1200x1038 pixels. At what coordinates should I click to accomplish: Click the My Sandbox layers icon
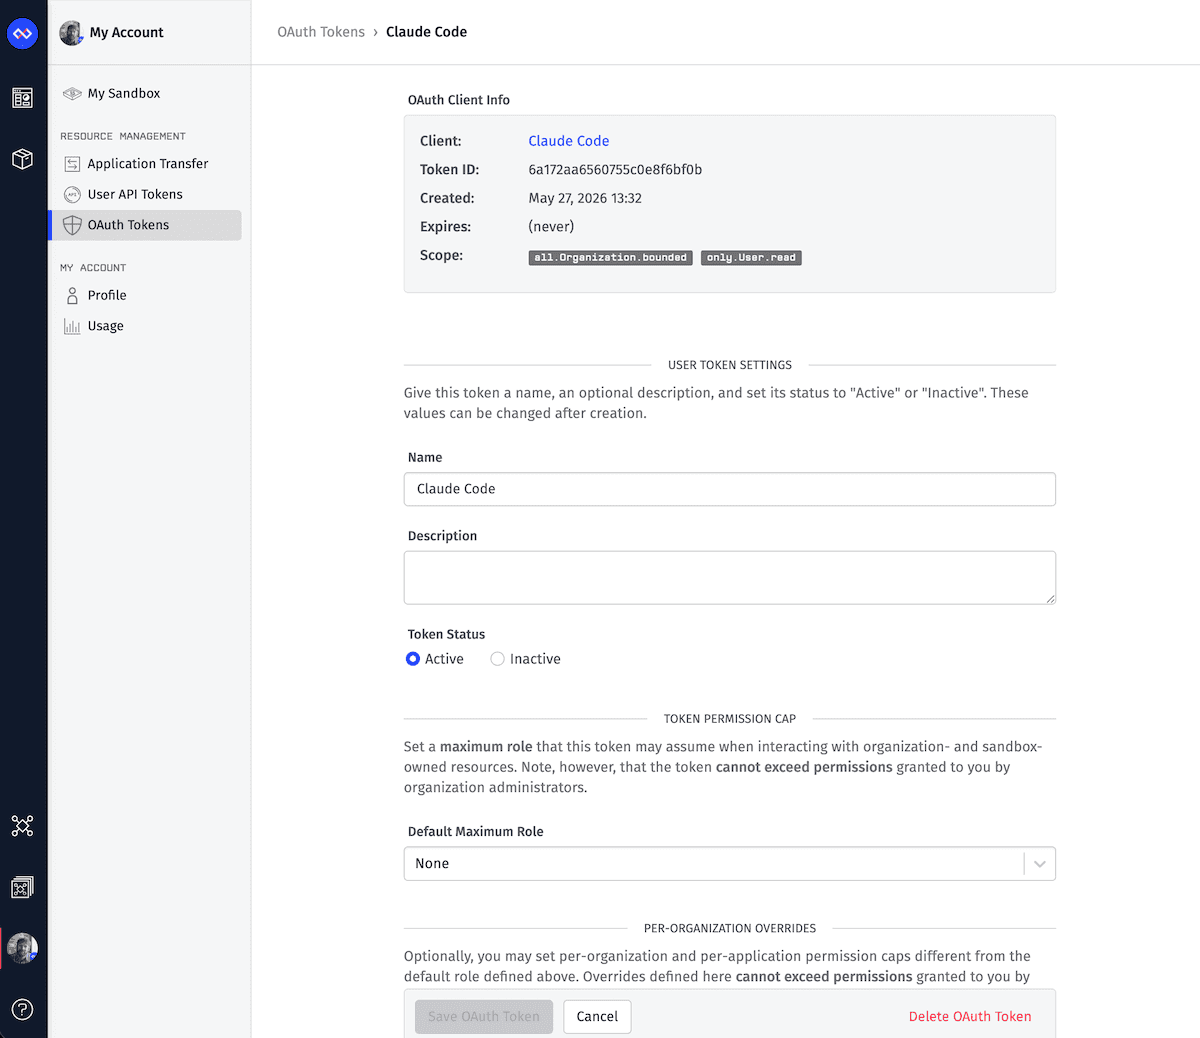72,94
